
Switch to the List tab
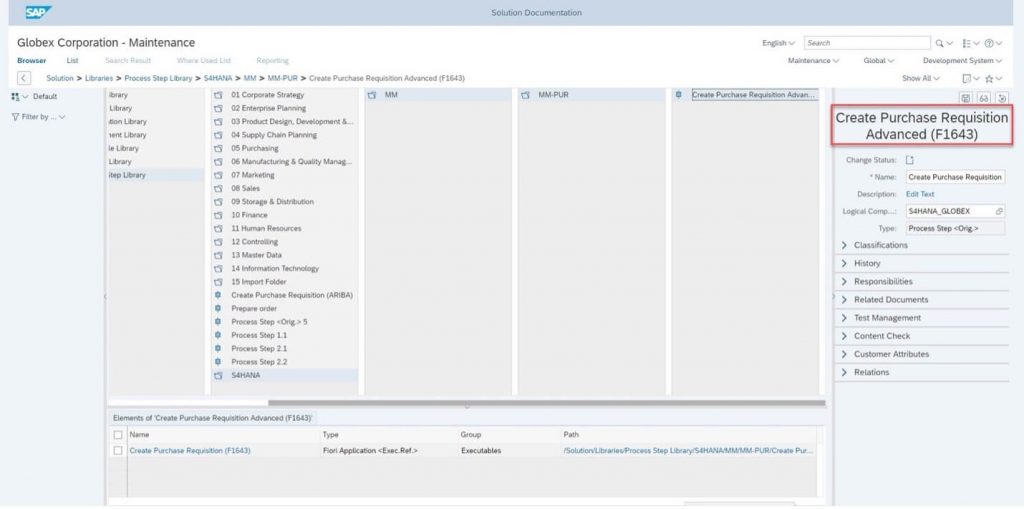[72, 61]
